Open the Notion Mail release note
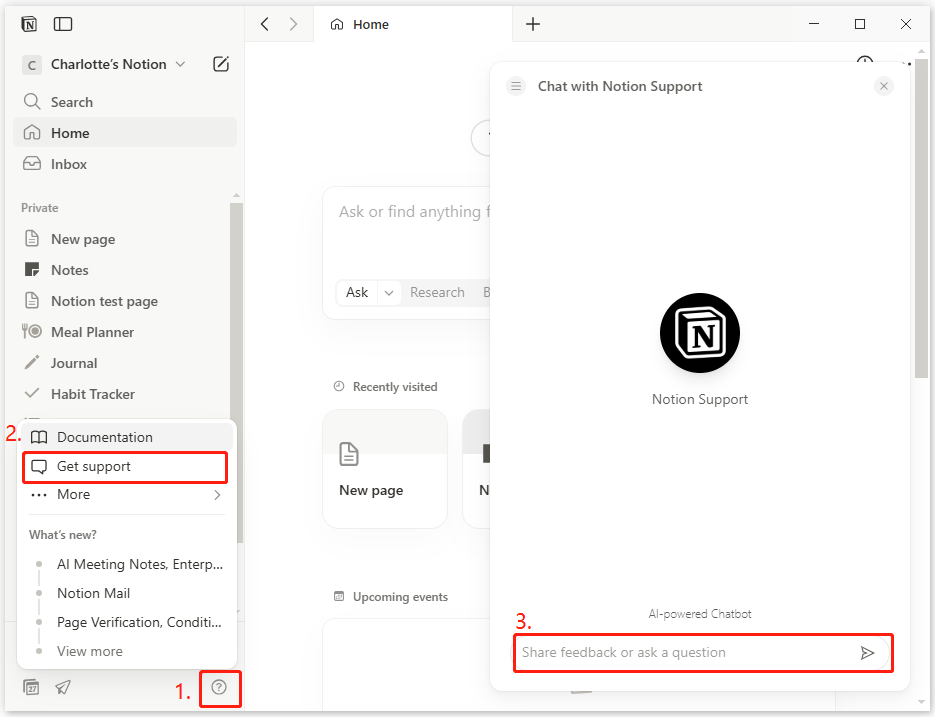The width and height of the screenshot is (935, 717). 94,593
